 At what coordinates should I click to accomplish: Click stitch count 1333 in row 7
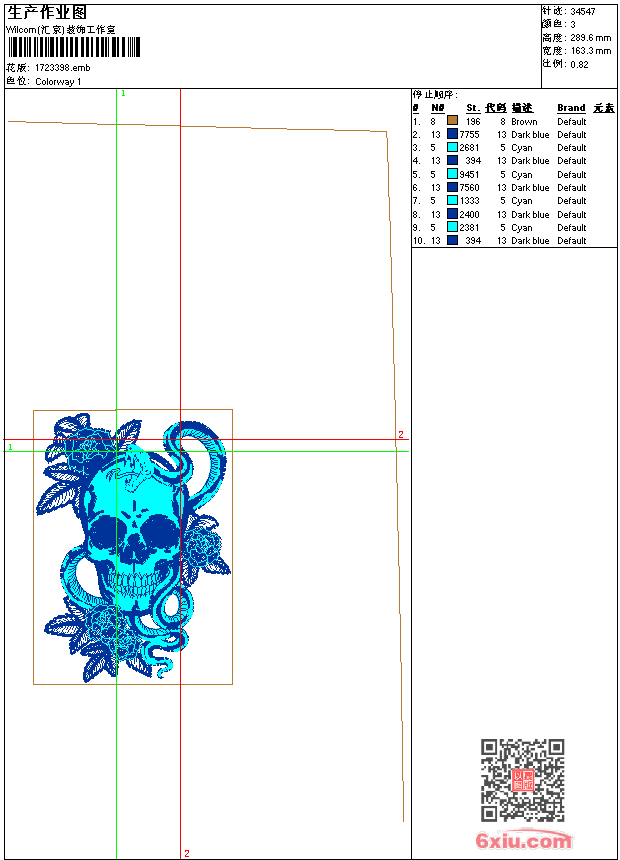click(x=470, y=201)
